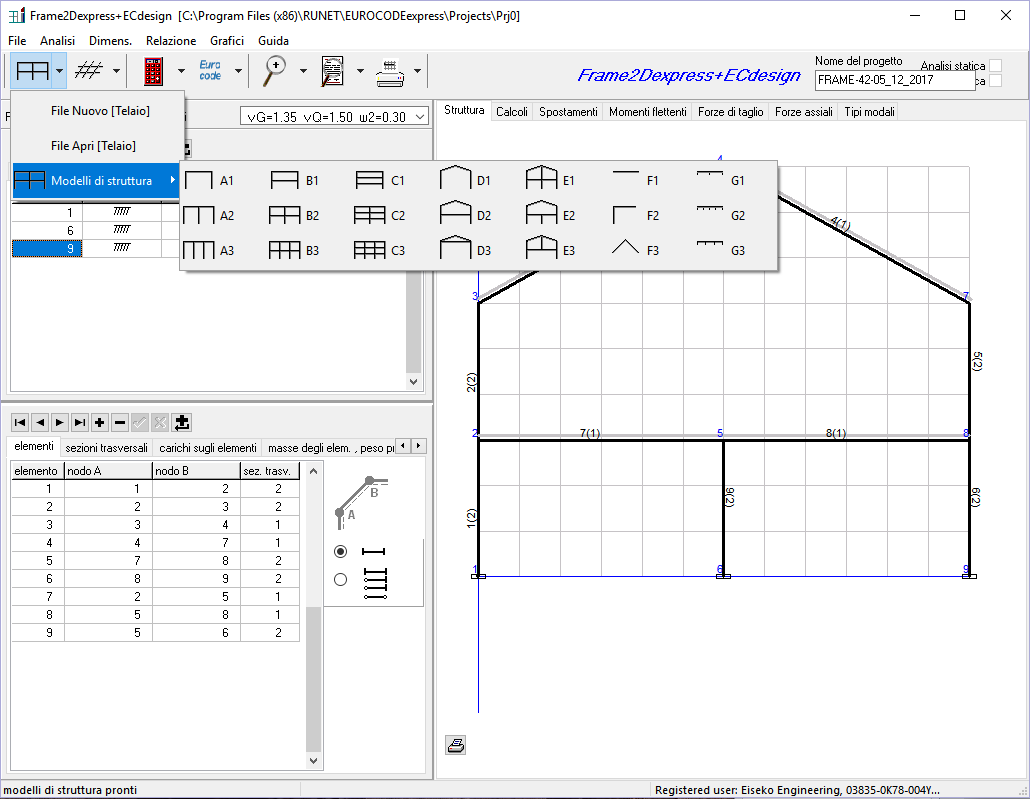Image resolution: width=1030 pixels, height=799 pixels.
Task: Pick continuous beam model G3
Action: click(x=721, y=250)
